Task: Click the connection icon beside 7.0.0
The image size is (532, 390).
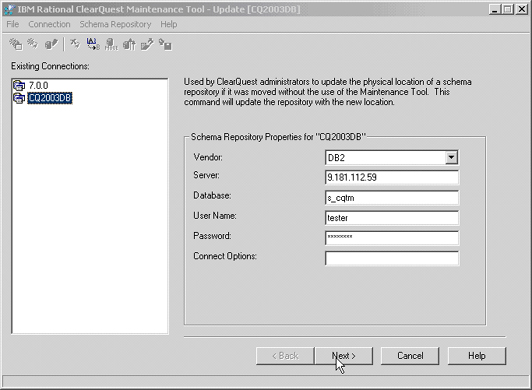Action: point(19,86)
